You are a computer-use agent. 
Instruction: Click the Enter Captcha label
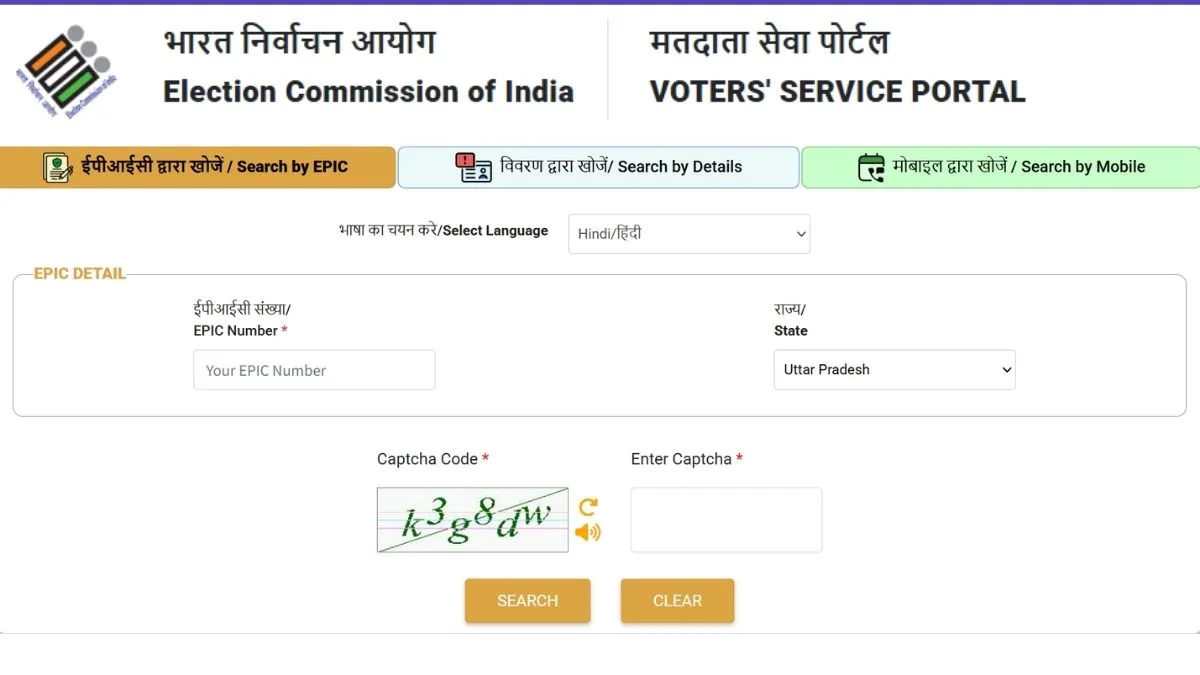[681, 459]
